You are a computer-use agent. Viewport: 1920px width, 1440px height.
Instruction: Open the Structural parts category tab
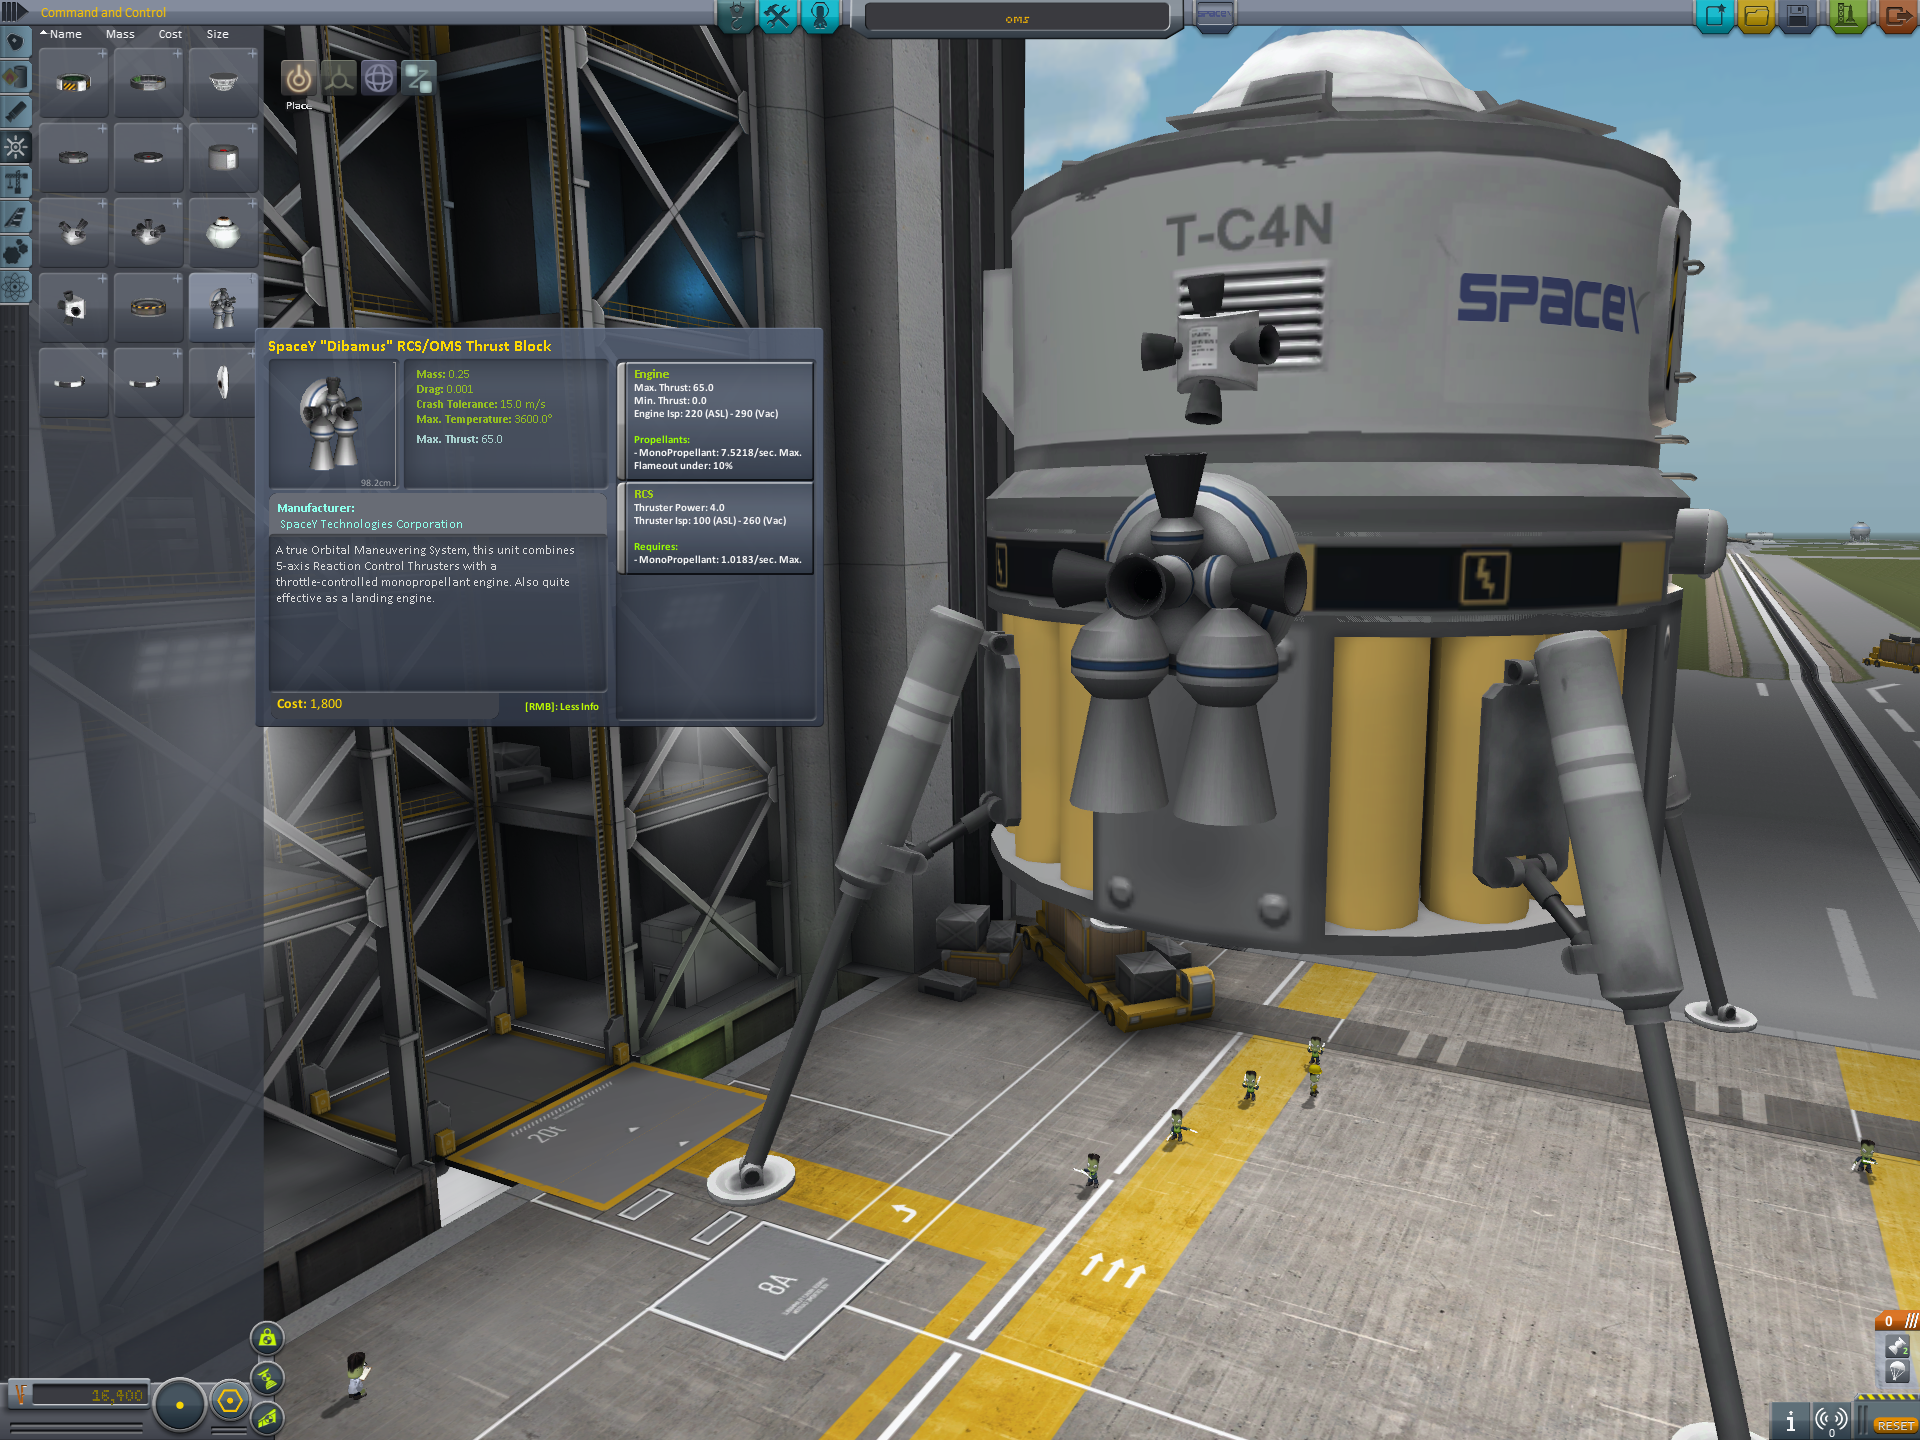click(15, 182)
